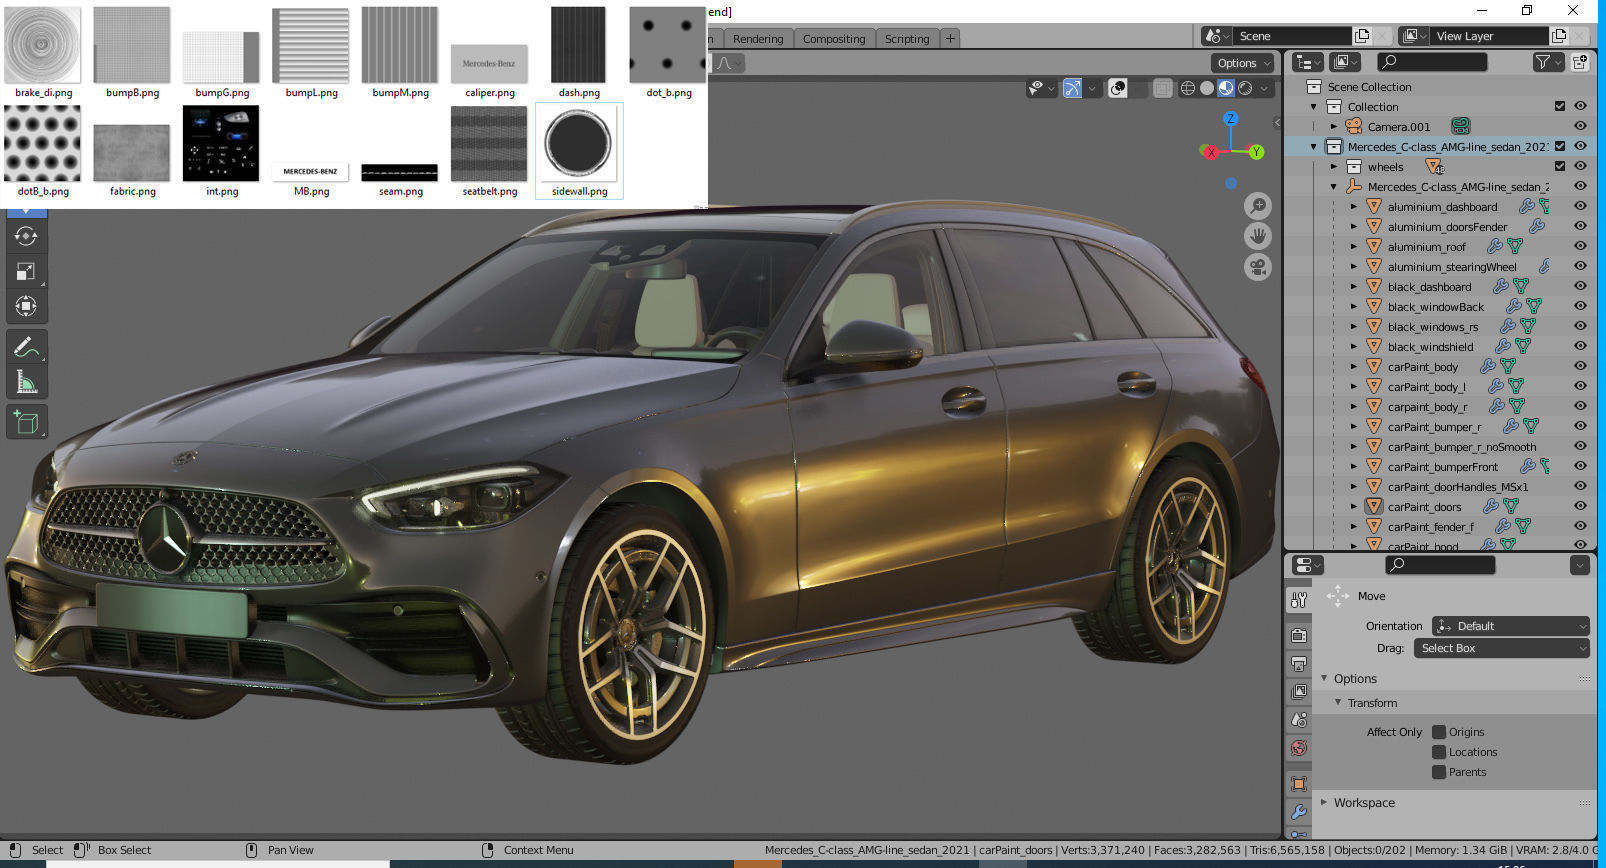Select the Transform tool in left toolbar
The height and width of the screenshot is (868, 1606).
click(26, 306)
